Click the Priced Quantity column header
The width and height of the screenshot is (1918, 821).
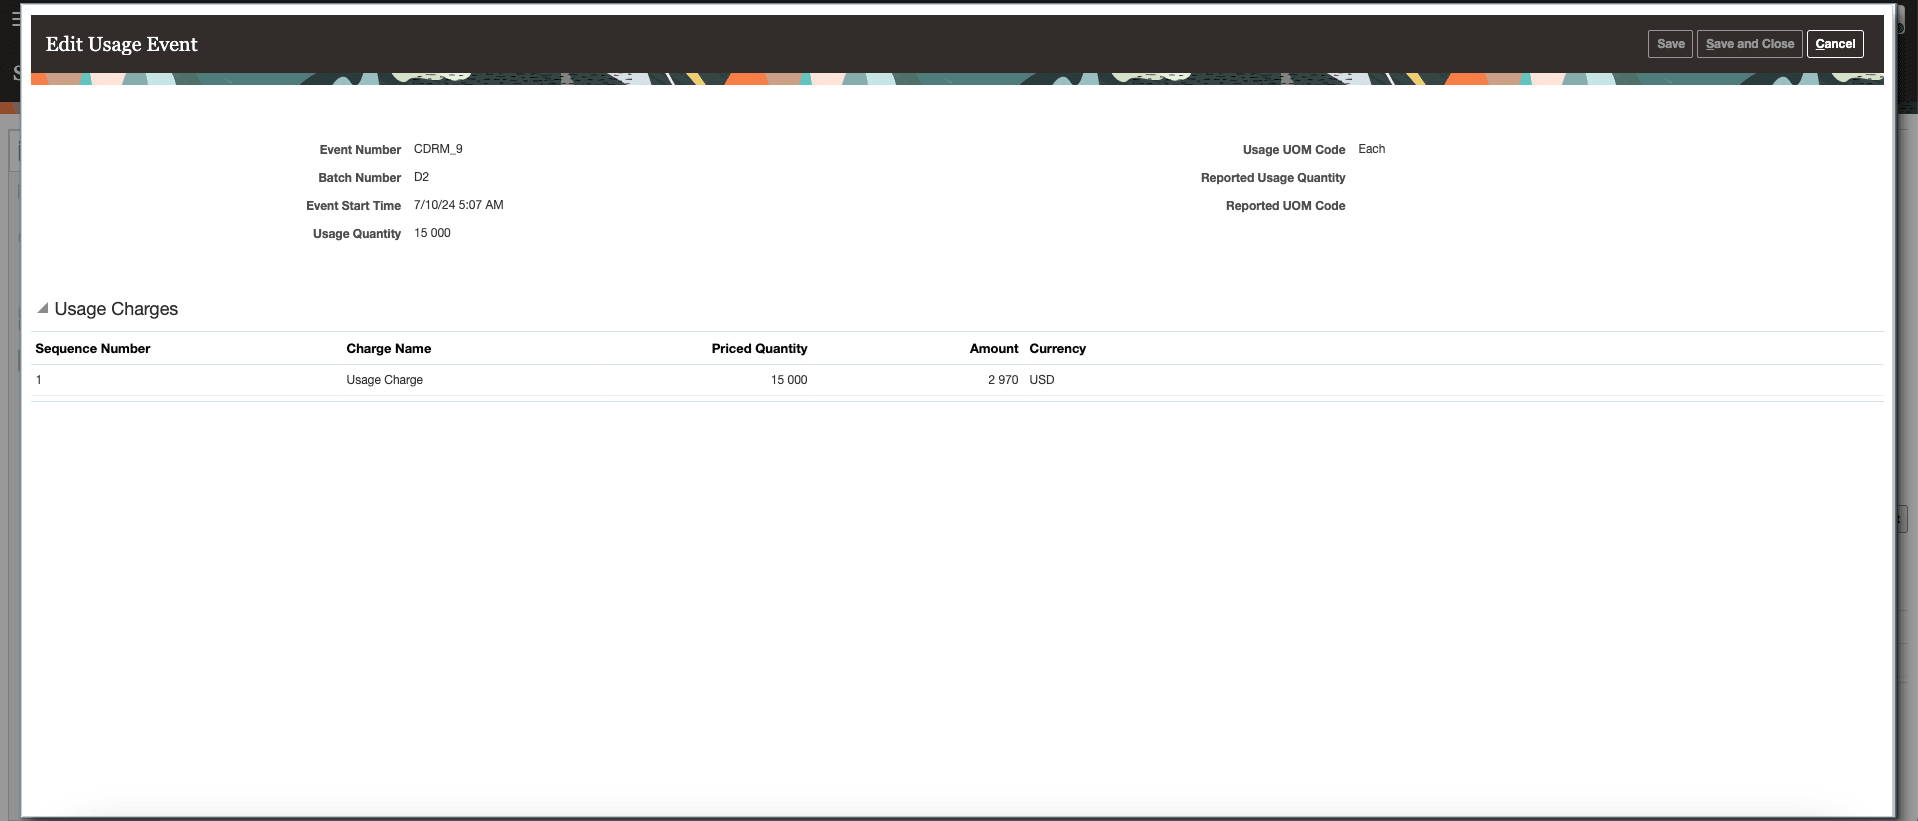[759, 349]
